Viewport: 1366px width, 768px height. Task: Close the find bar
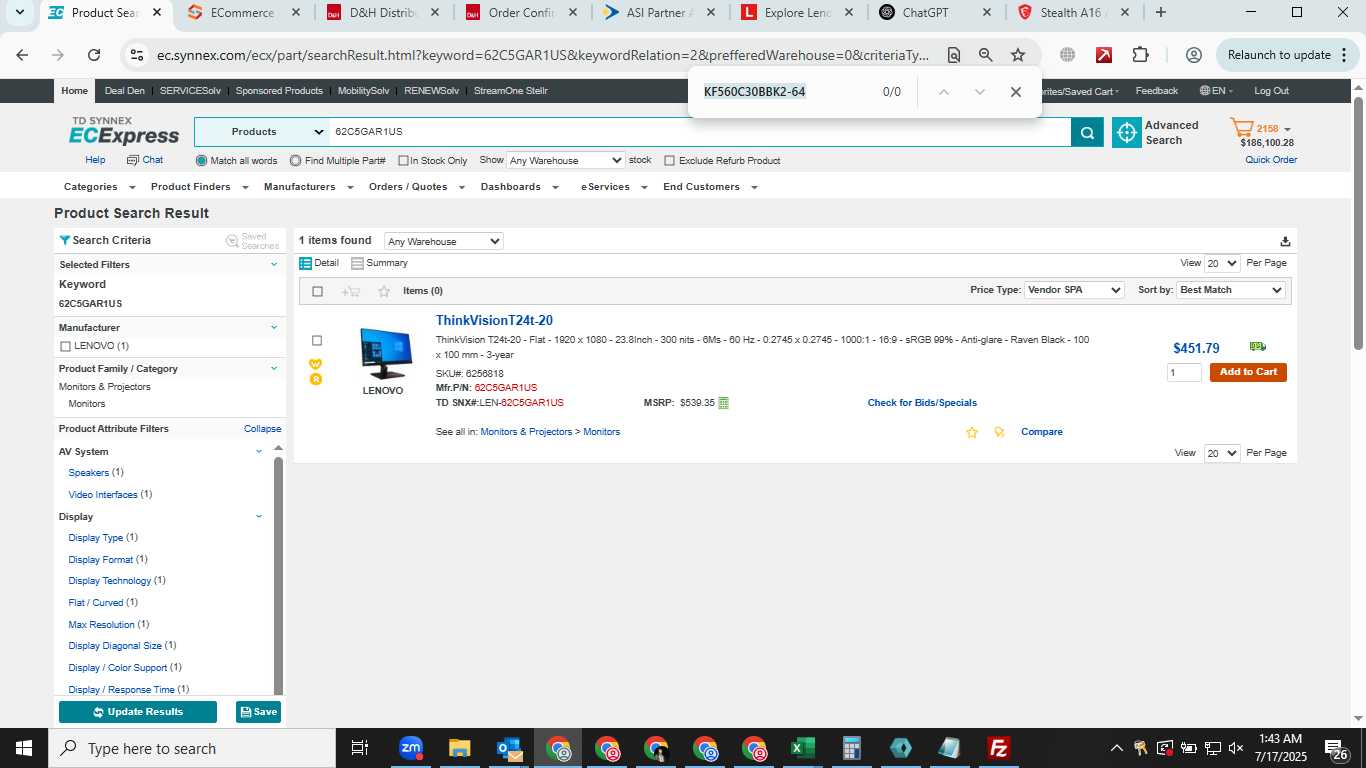pos(1016,92)
